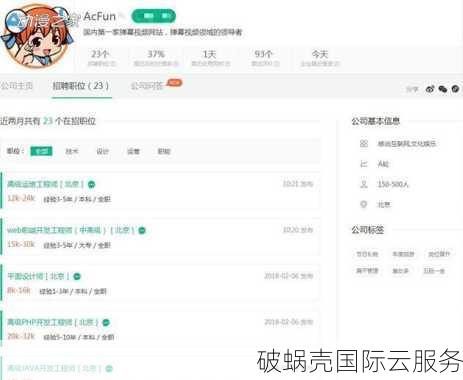463x380 pixels.
Task: Click chat icon beside 高级运维工程师
Action: [91, 184]
